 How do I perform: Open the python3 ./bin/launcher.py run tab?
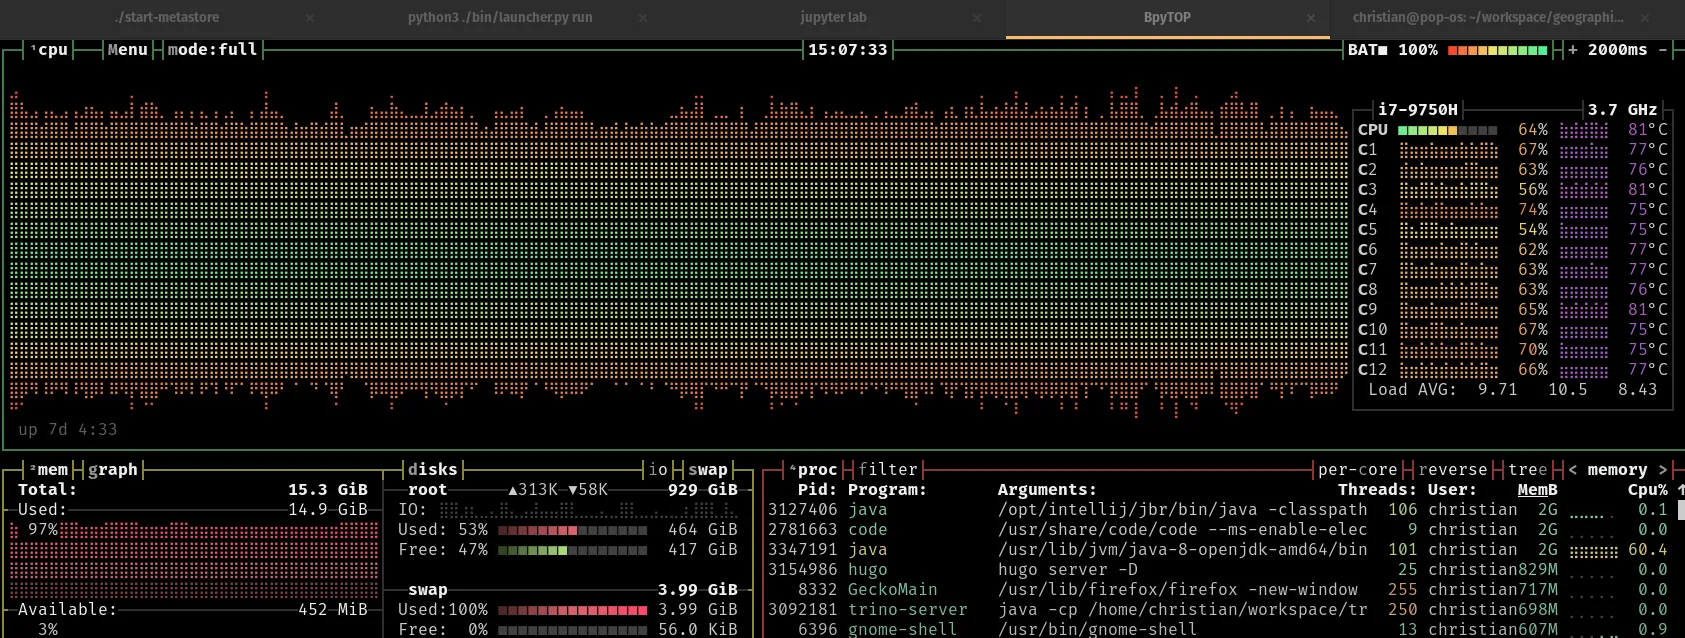click(x=500, y=17)
